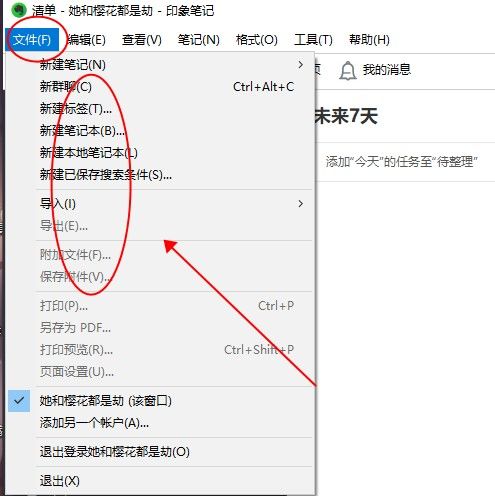This screenshot has height=496, width=495.
Task: Choose 新建笔记本(B)... menu entry
Action: [160, 131]
